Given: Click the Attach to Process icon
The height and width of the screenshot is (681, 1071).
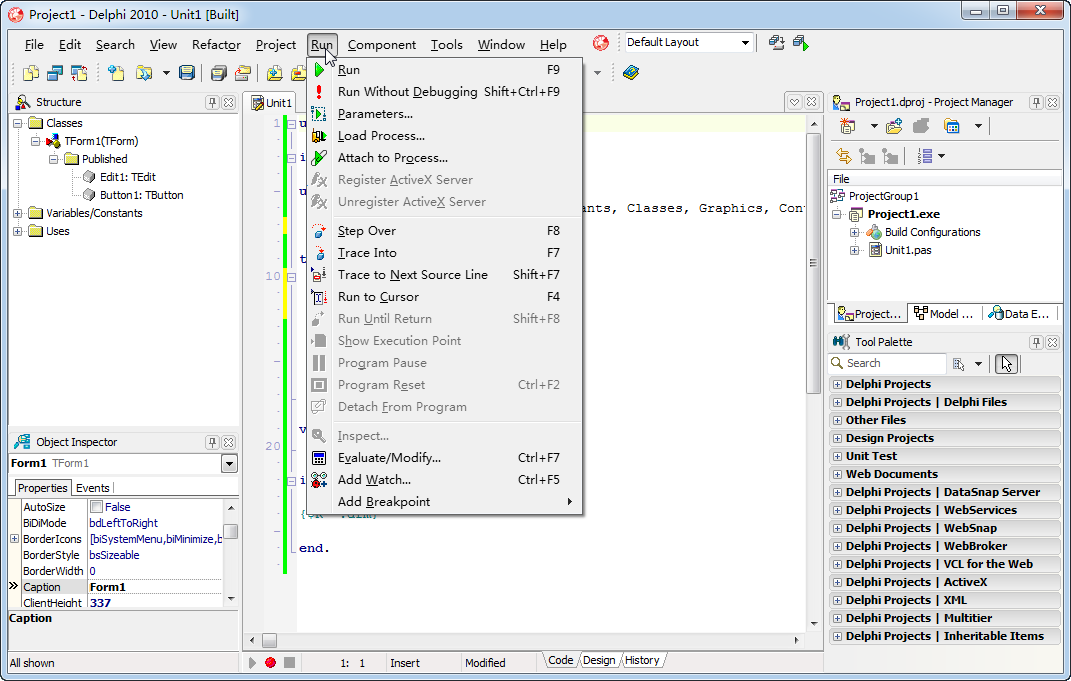Looking at the screenshot, I should tap(319, 158).
